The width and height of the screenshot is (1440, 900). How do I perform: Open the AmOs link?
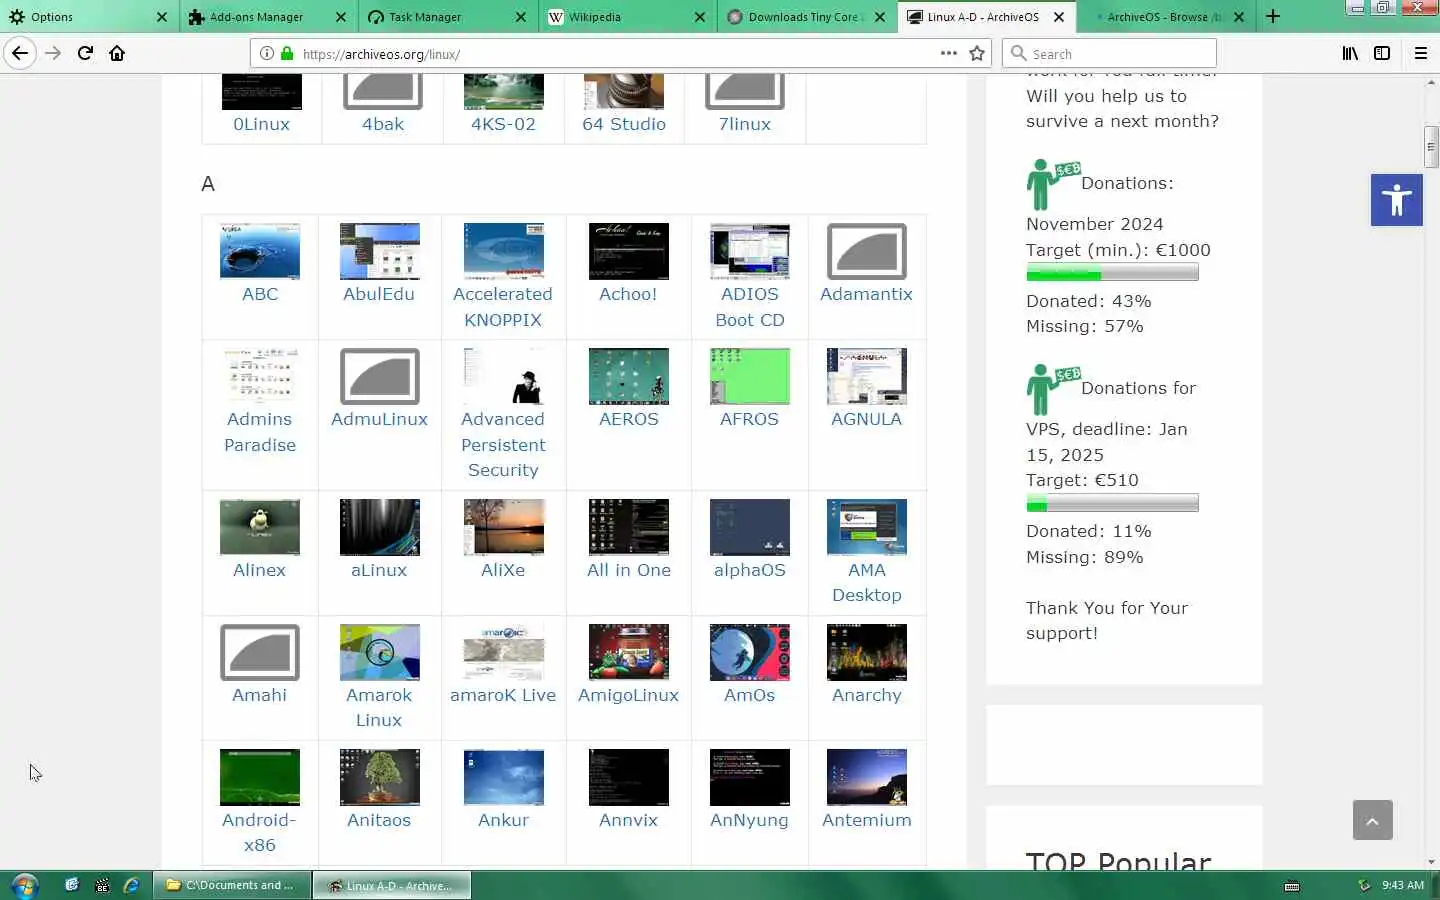pyautogui.click(x=750, y=695)
